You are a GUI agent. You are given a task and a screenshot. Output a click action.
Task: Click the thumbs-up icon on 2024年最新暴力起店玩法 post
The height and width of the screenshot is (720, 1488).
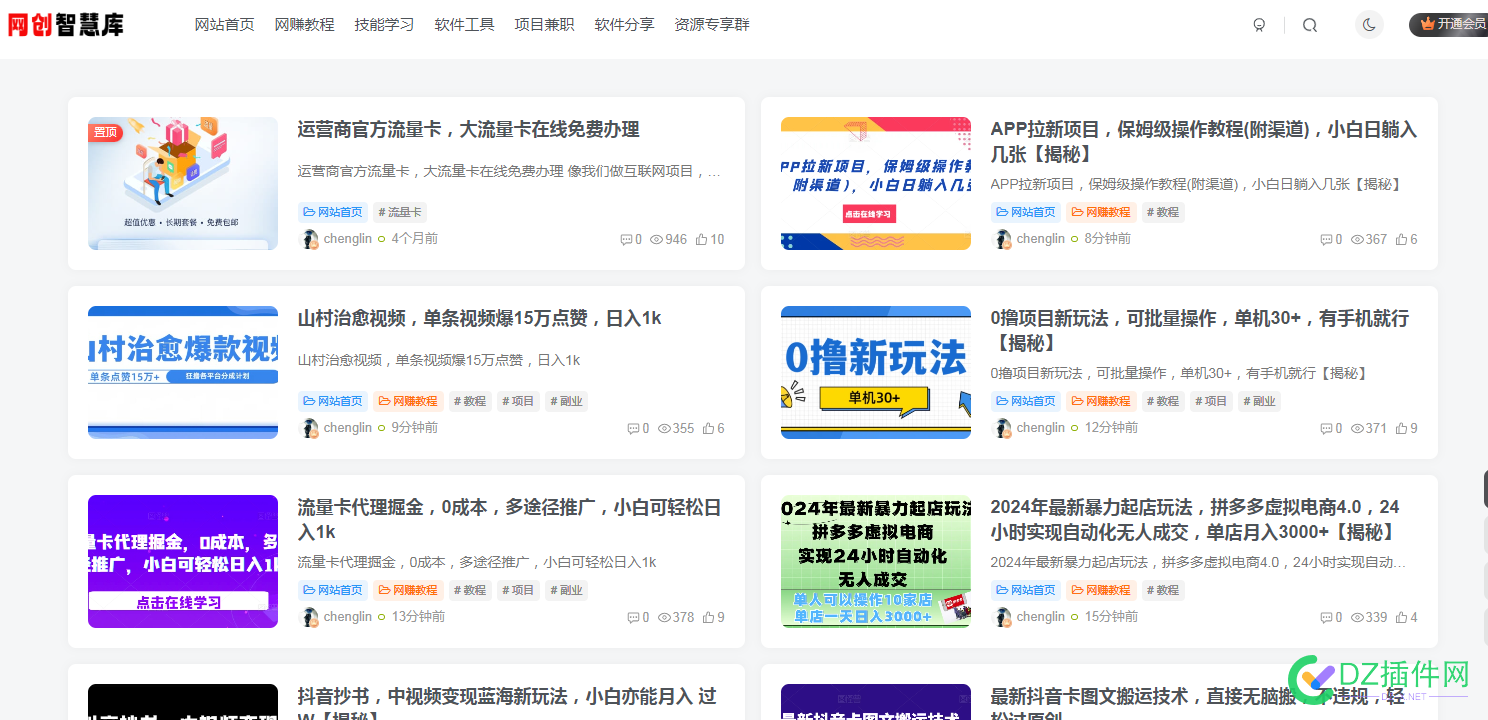click(x=1402, y=617)
